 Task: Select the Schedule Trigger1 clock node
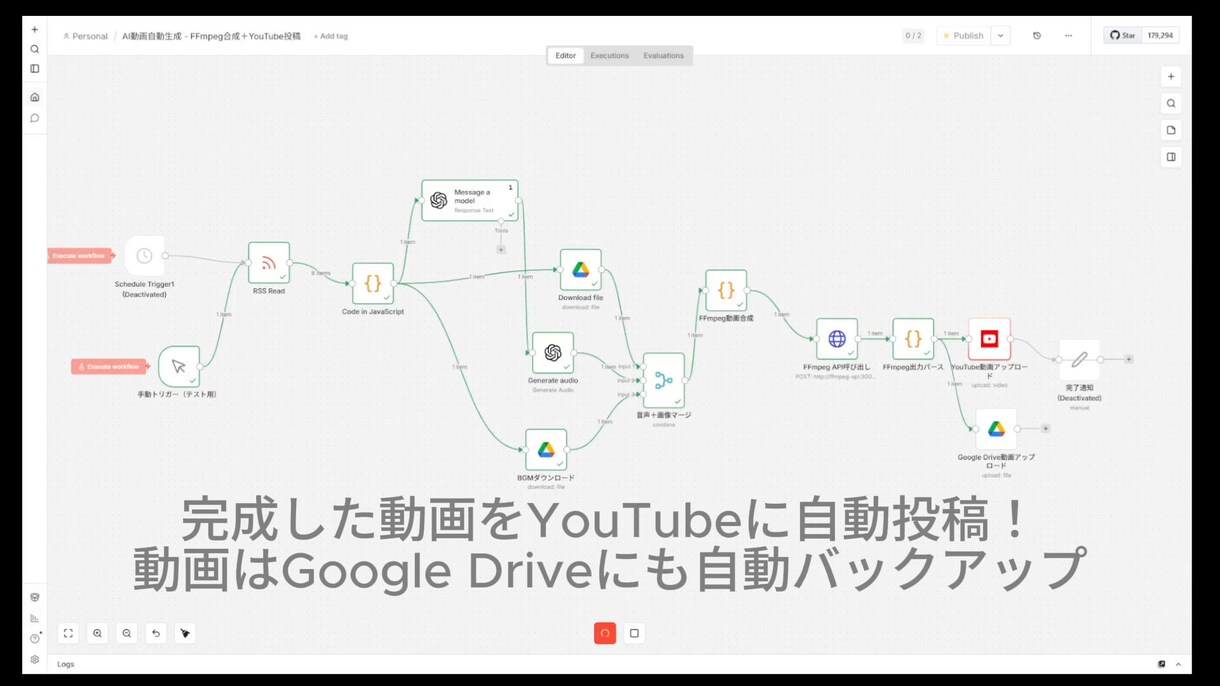145,256
